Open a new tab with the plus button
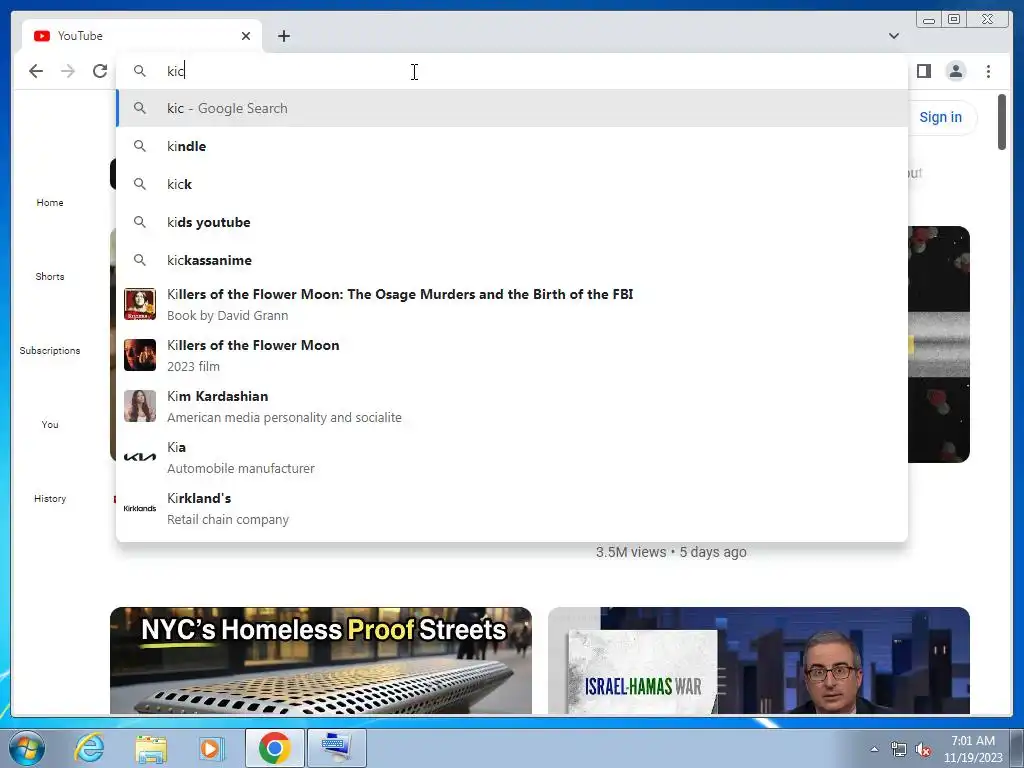 [x=283, y=36]
